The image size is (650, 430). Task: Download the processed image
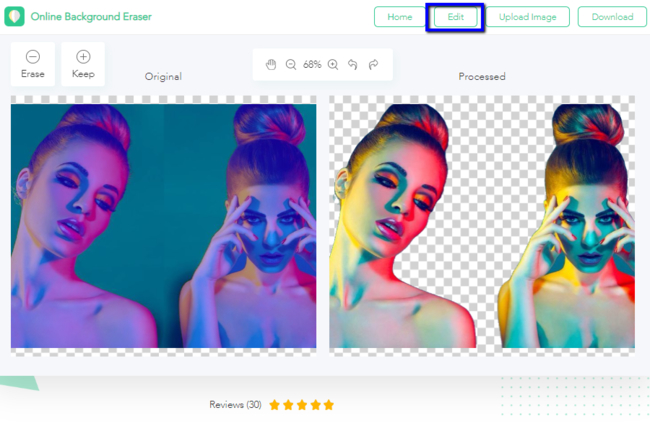tap(612, 17)
